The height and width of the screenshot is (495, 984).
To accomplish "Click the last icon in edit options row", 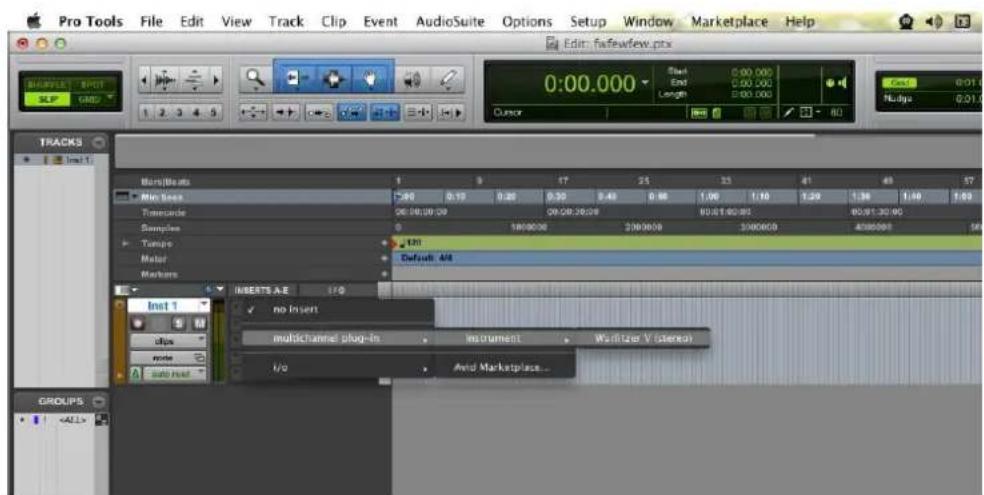I will point(449,113).
